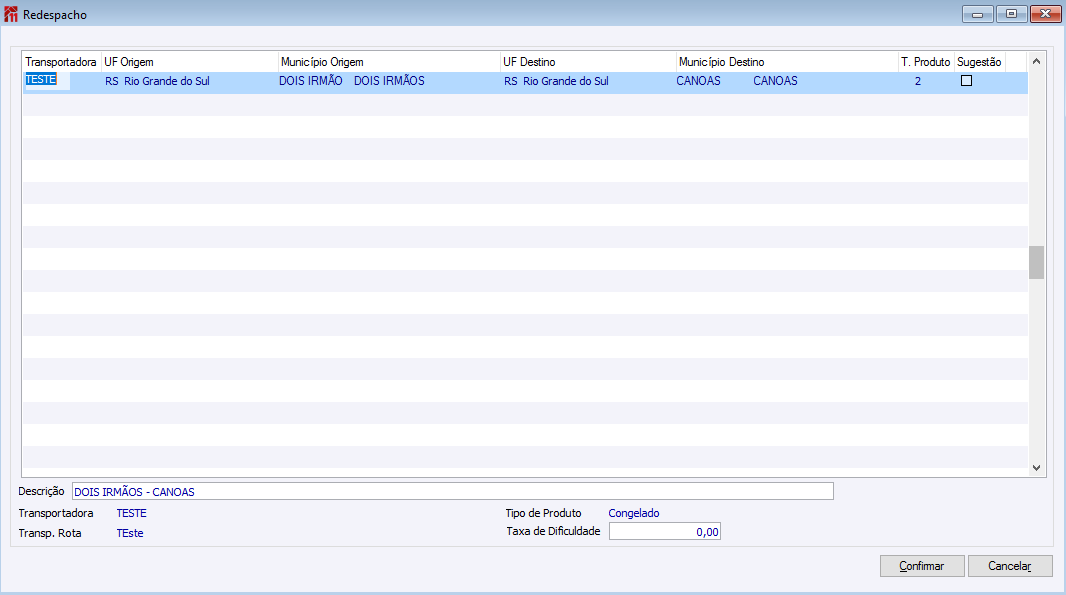The image size is (1066, 595).
Task: Click the Município Destino column header
Action: click(x=787, y=62)
